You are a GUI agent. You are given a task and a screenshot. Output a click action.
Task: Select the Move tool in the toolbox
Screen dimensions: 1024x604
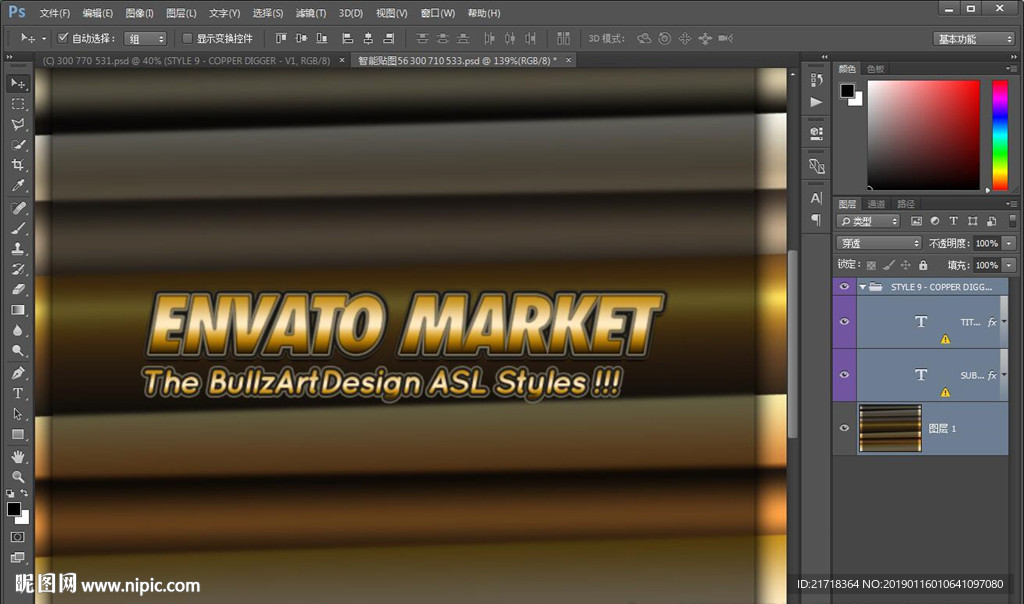pyautogui.click(x=18, y=84)
